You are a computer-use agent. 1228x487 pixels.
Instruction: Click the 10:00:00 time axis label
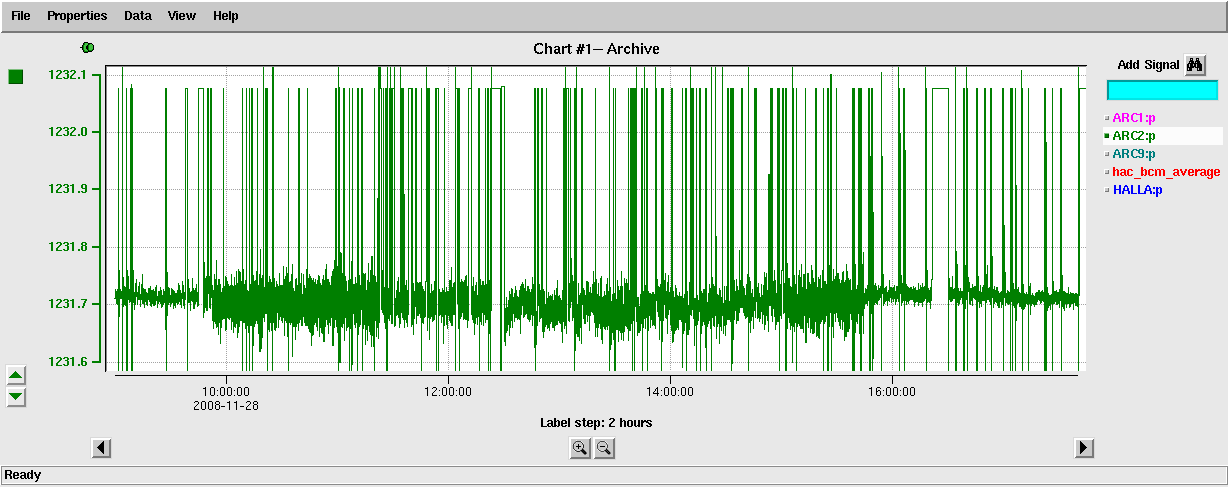[x=226, y=392]
